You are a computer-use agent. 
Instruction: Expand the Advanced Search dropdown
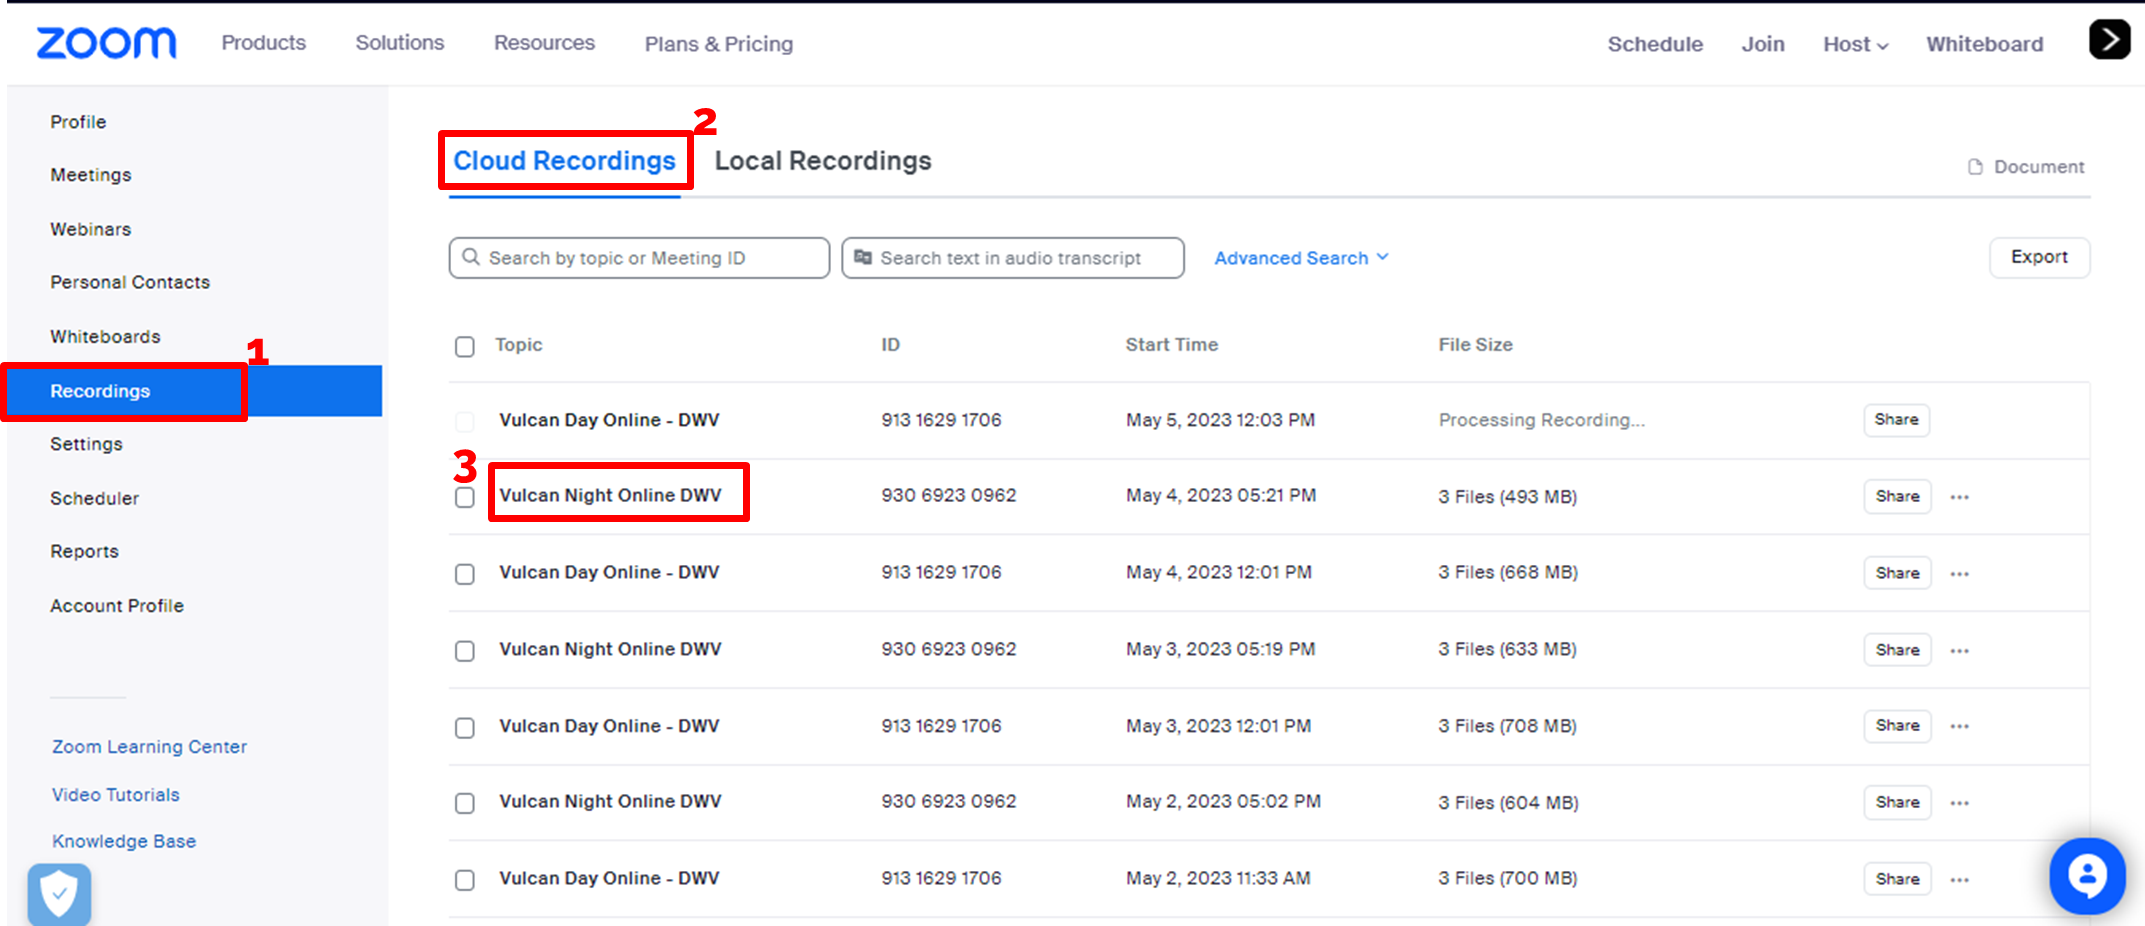coord(1301,258)
